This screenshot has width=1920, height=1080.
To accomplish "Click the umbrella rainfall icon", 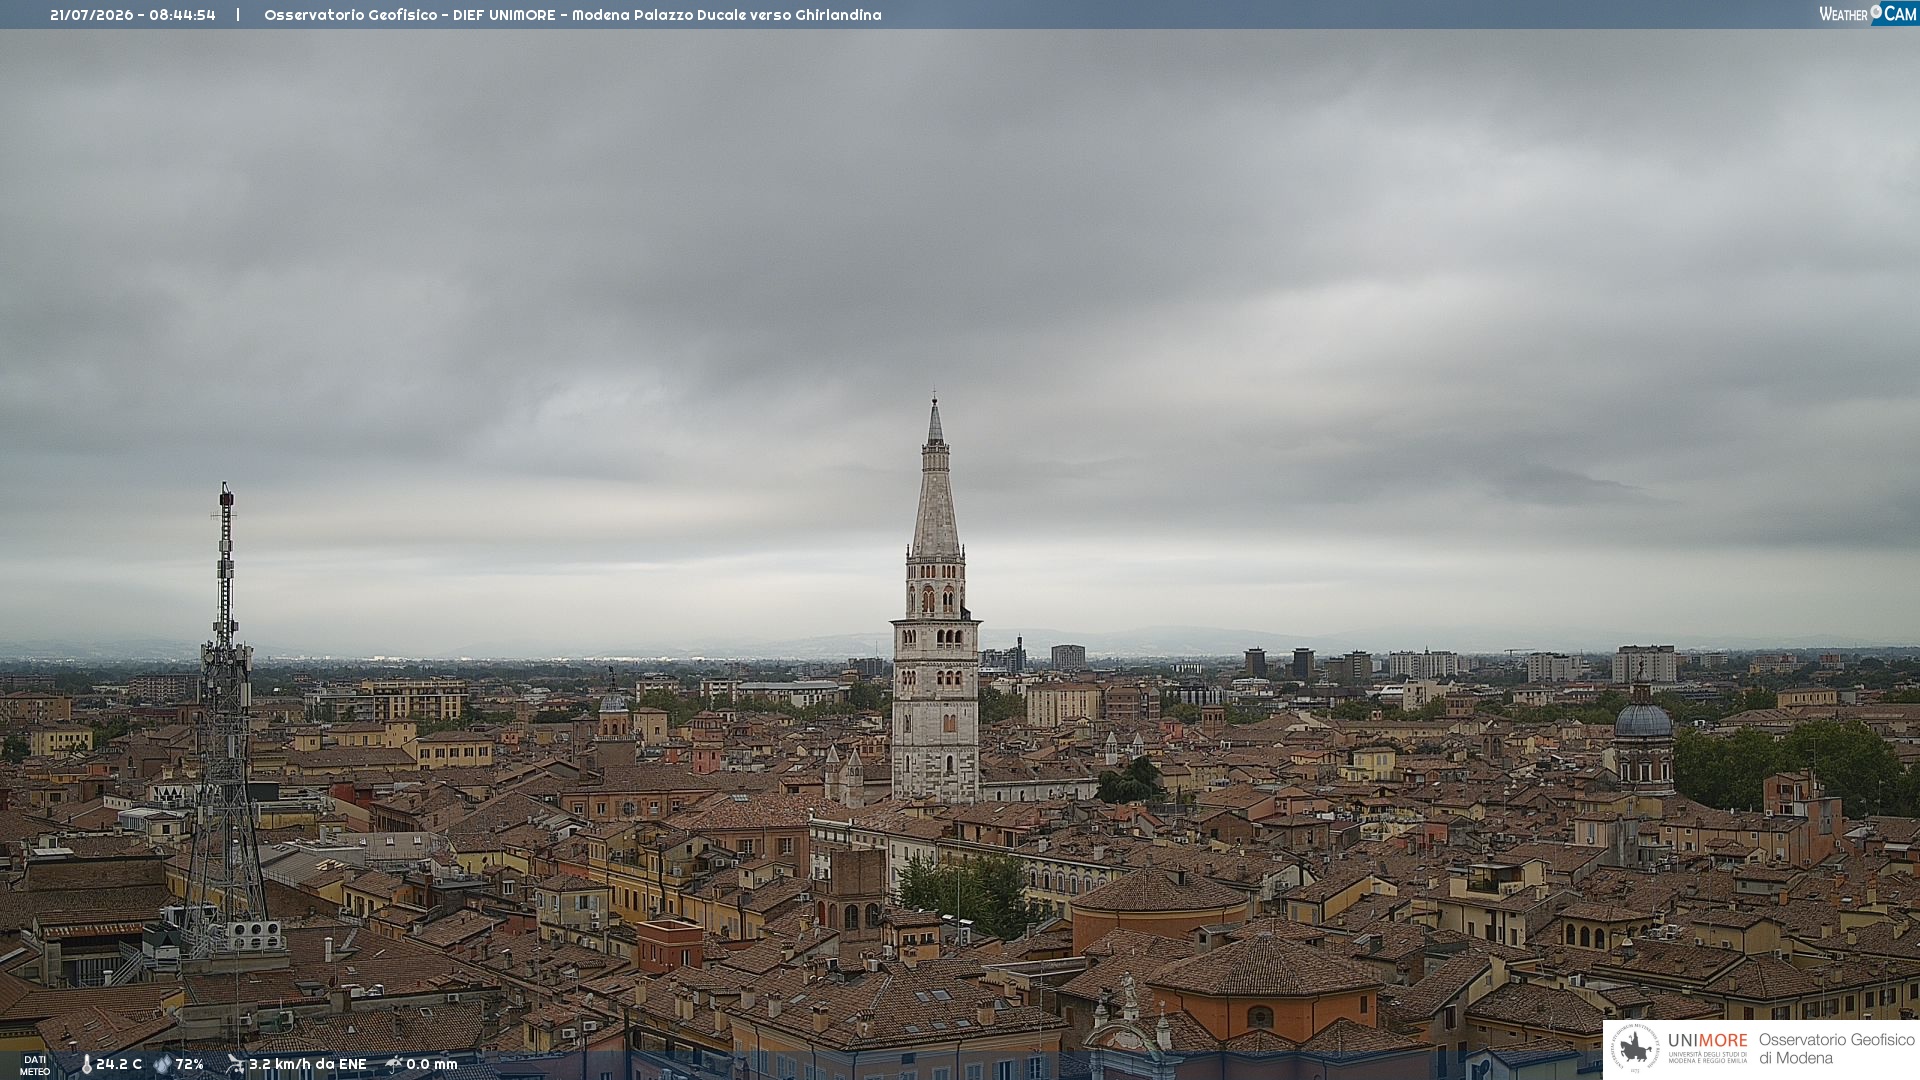I will pos(394,1064).
